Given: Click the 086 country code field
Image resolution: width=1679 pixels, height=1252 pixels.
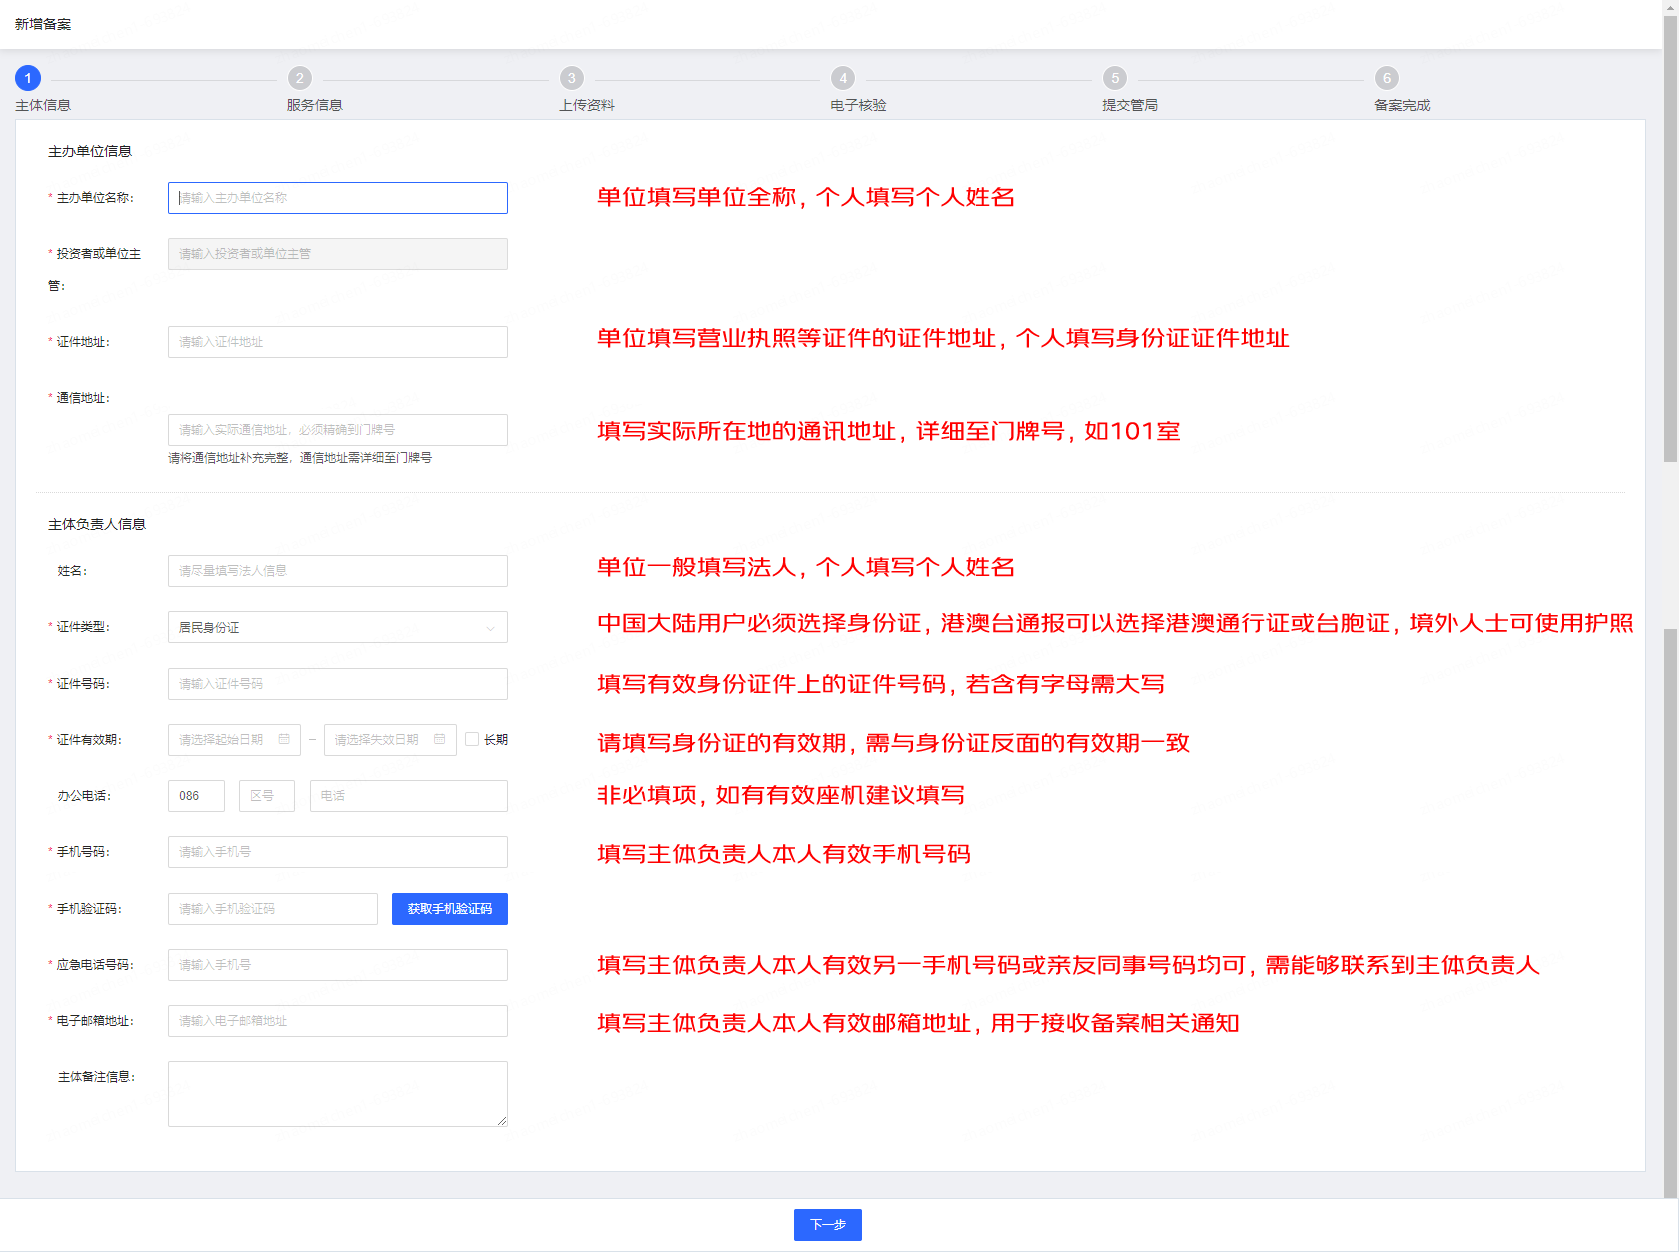Looking at the screenshot, I should 196,796.
